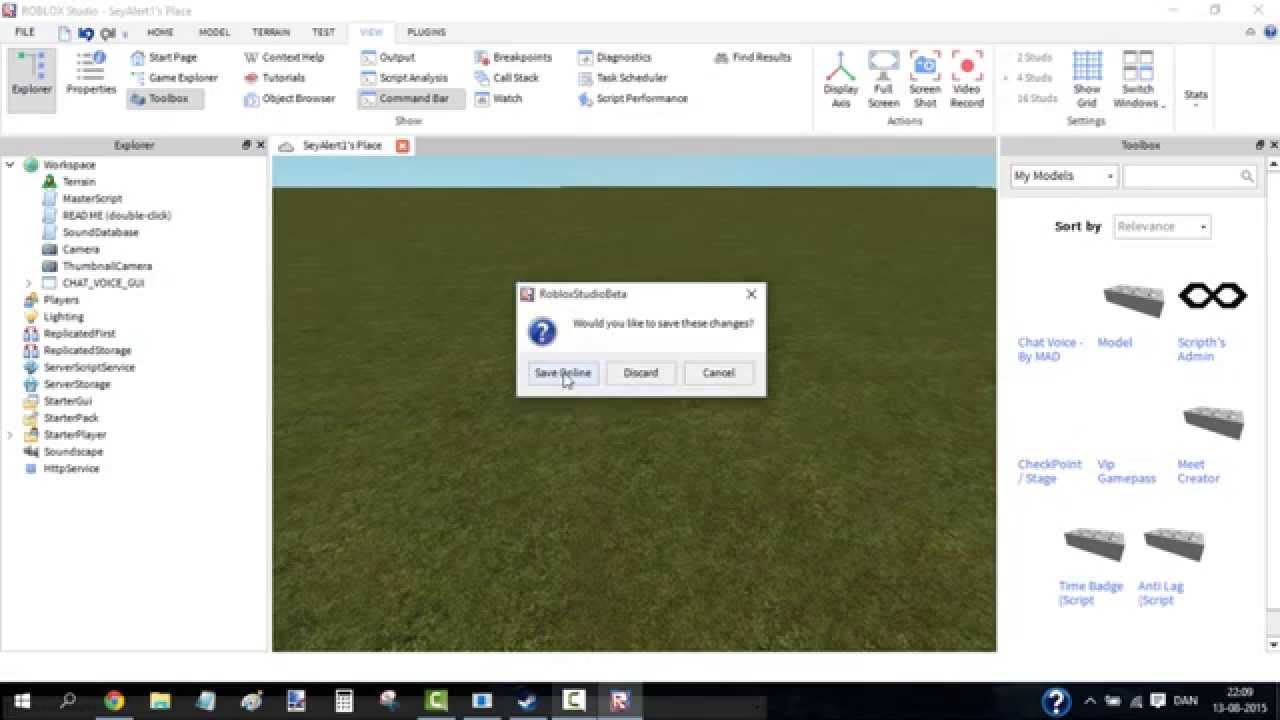Select Lighting in Explorer
The width and height of the screenshot is (1280, 720).
64,317
